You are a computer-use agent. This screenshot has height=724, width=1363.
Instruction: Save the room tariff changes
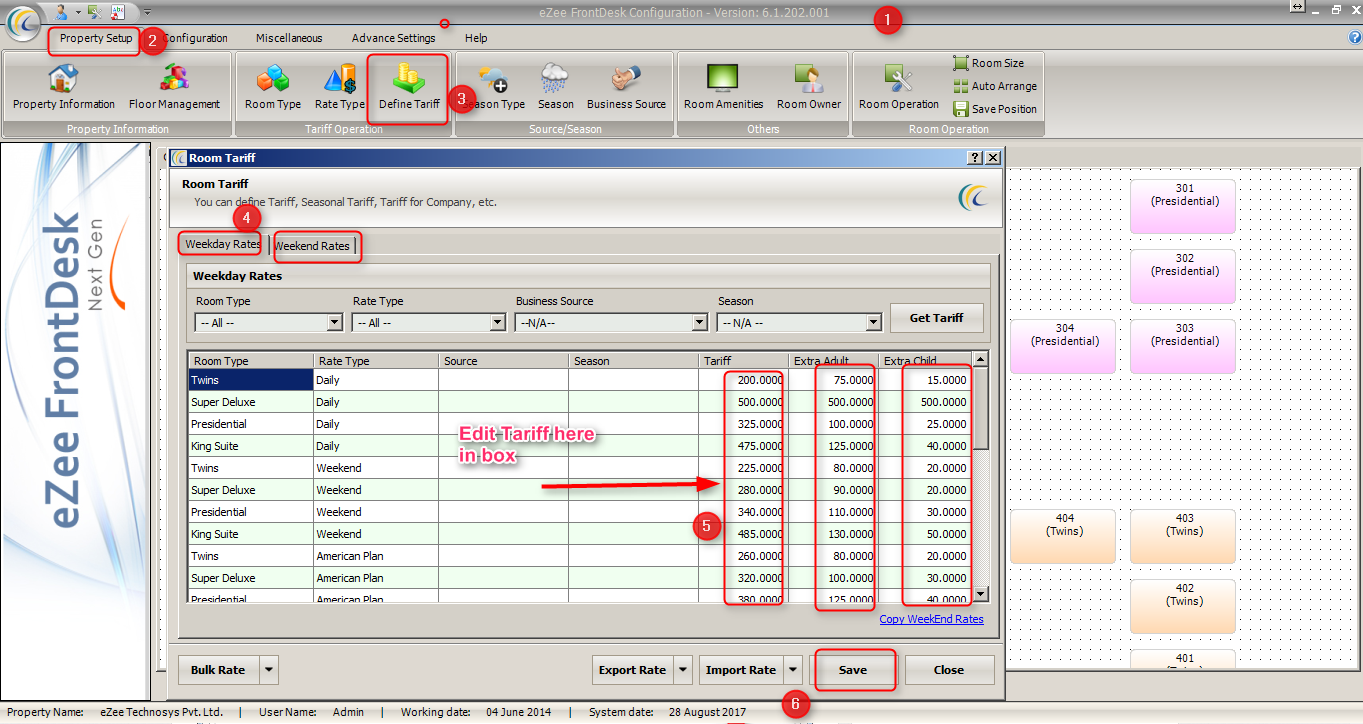pos(853,670)
